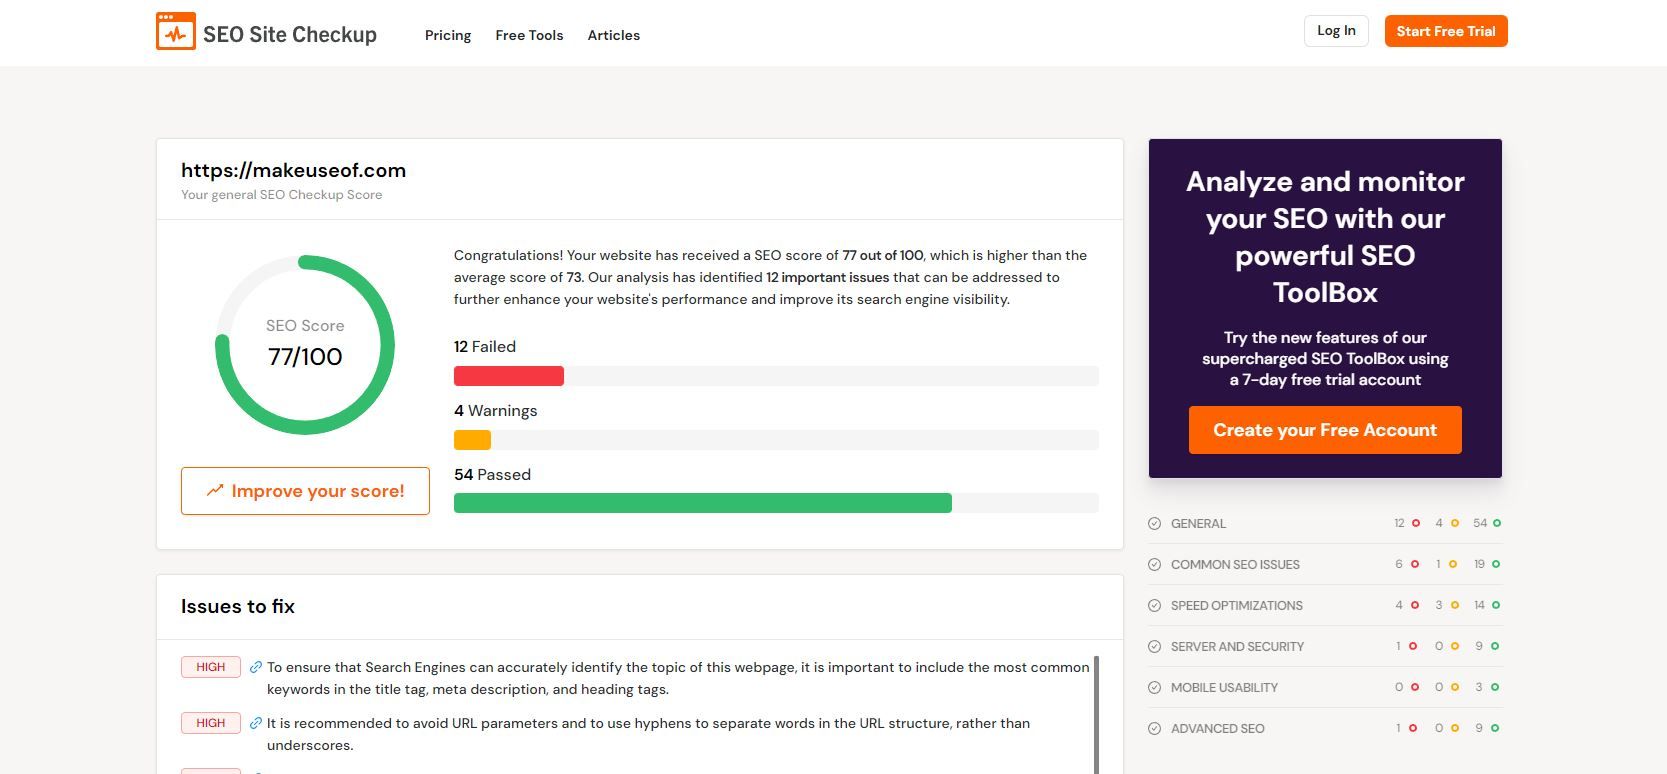Screen dimensions: 1667x774
Task: Click the SEO Site Checkup logo icon
Action: pos(176,32)
